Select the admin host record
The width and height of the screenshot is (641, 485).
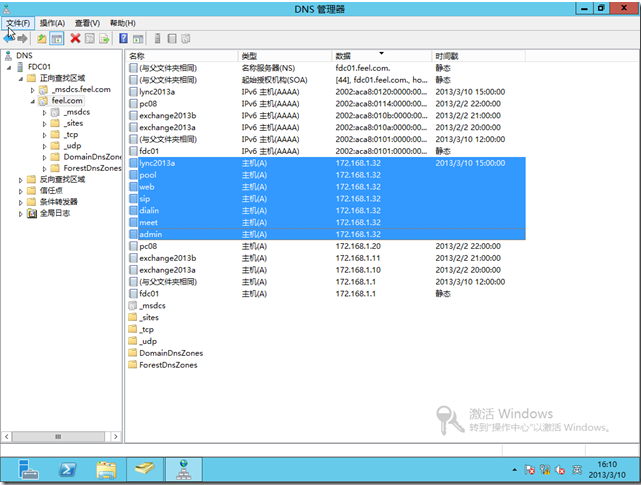[327, 234]
